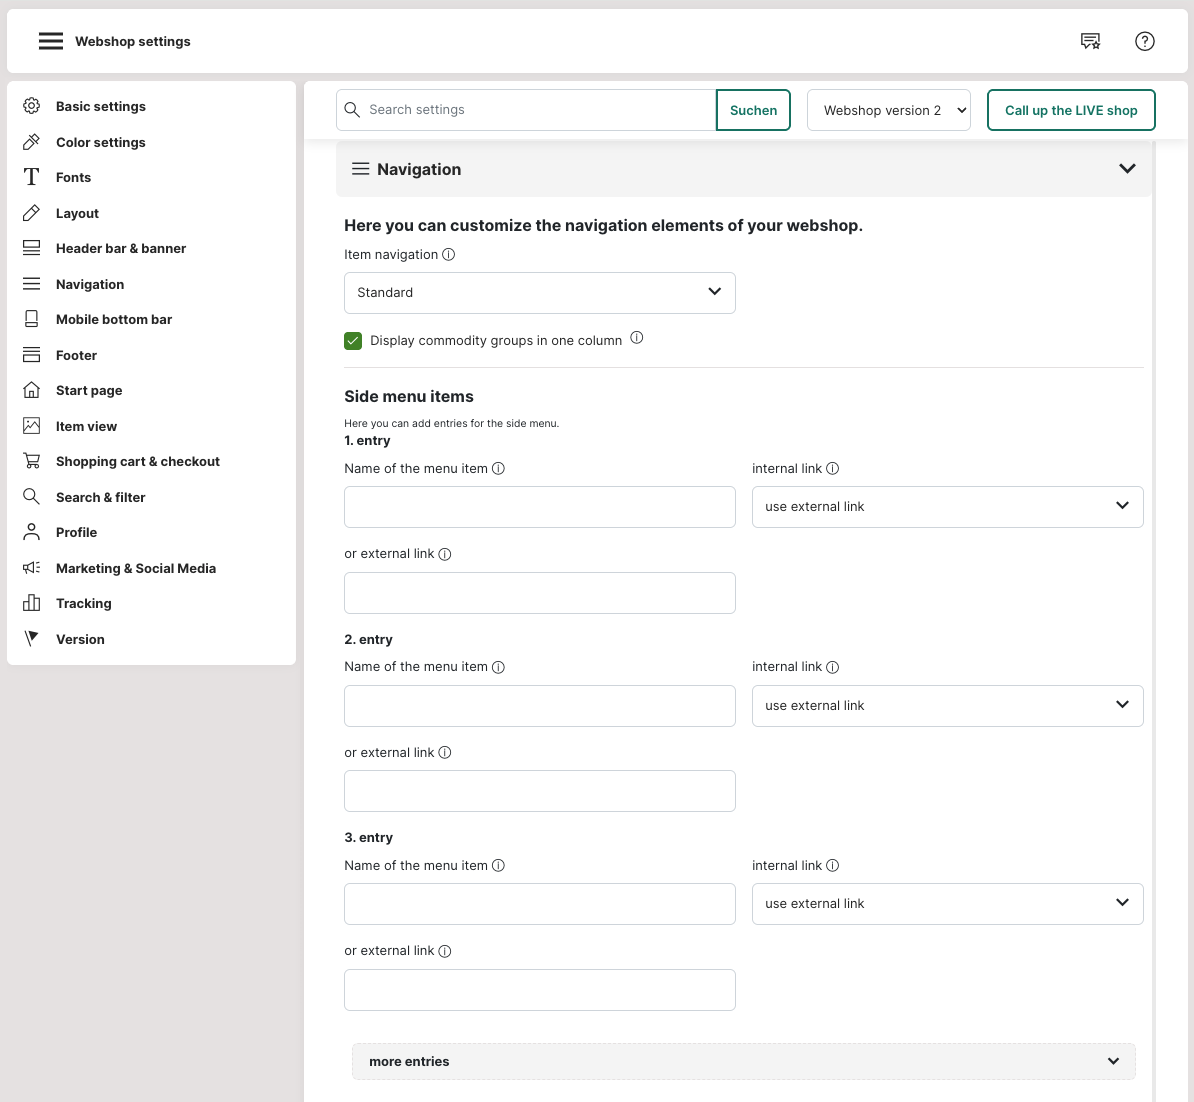Screen dimensions: 1194x1102
Task: Click the Shopping cart & checkout icon
Action: 32,461
